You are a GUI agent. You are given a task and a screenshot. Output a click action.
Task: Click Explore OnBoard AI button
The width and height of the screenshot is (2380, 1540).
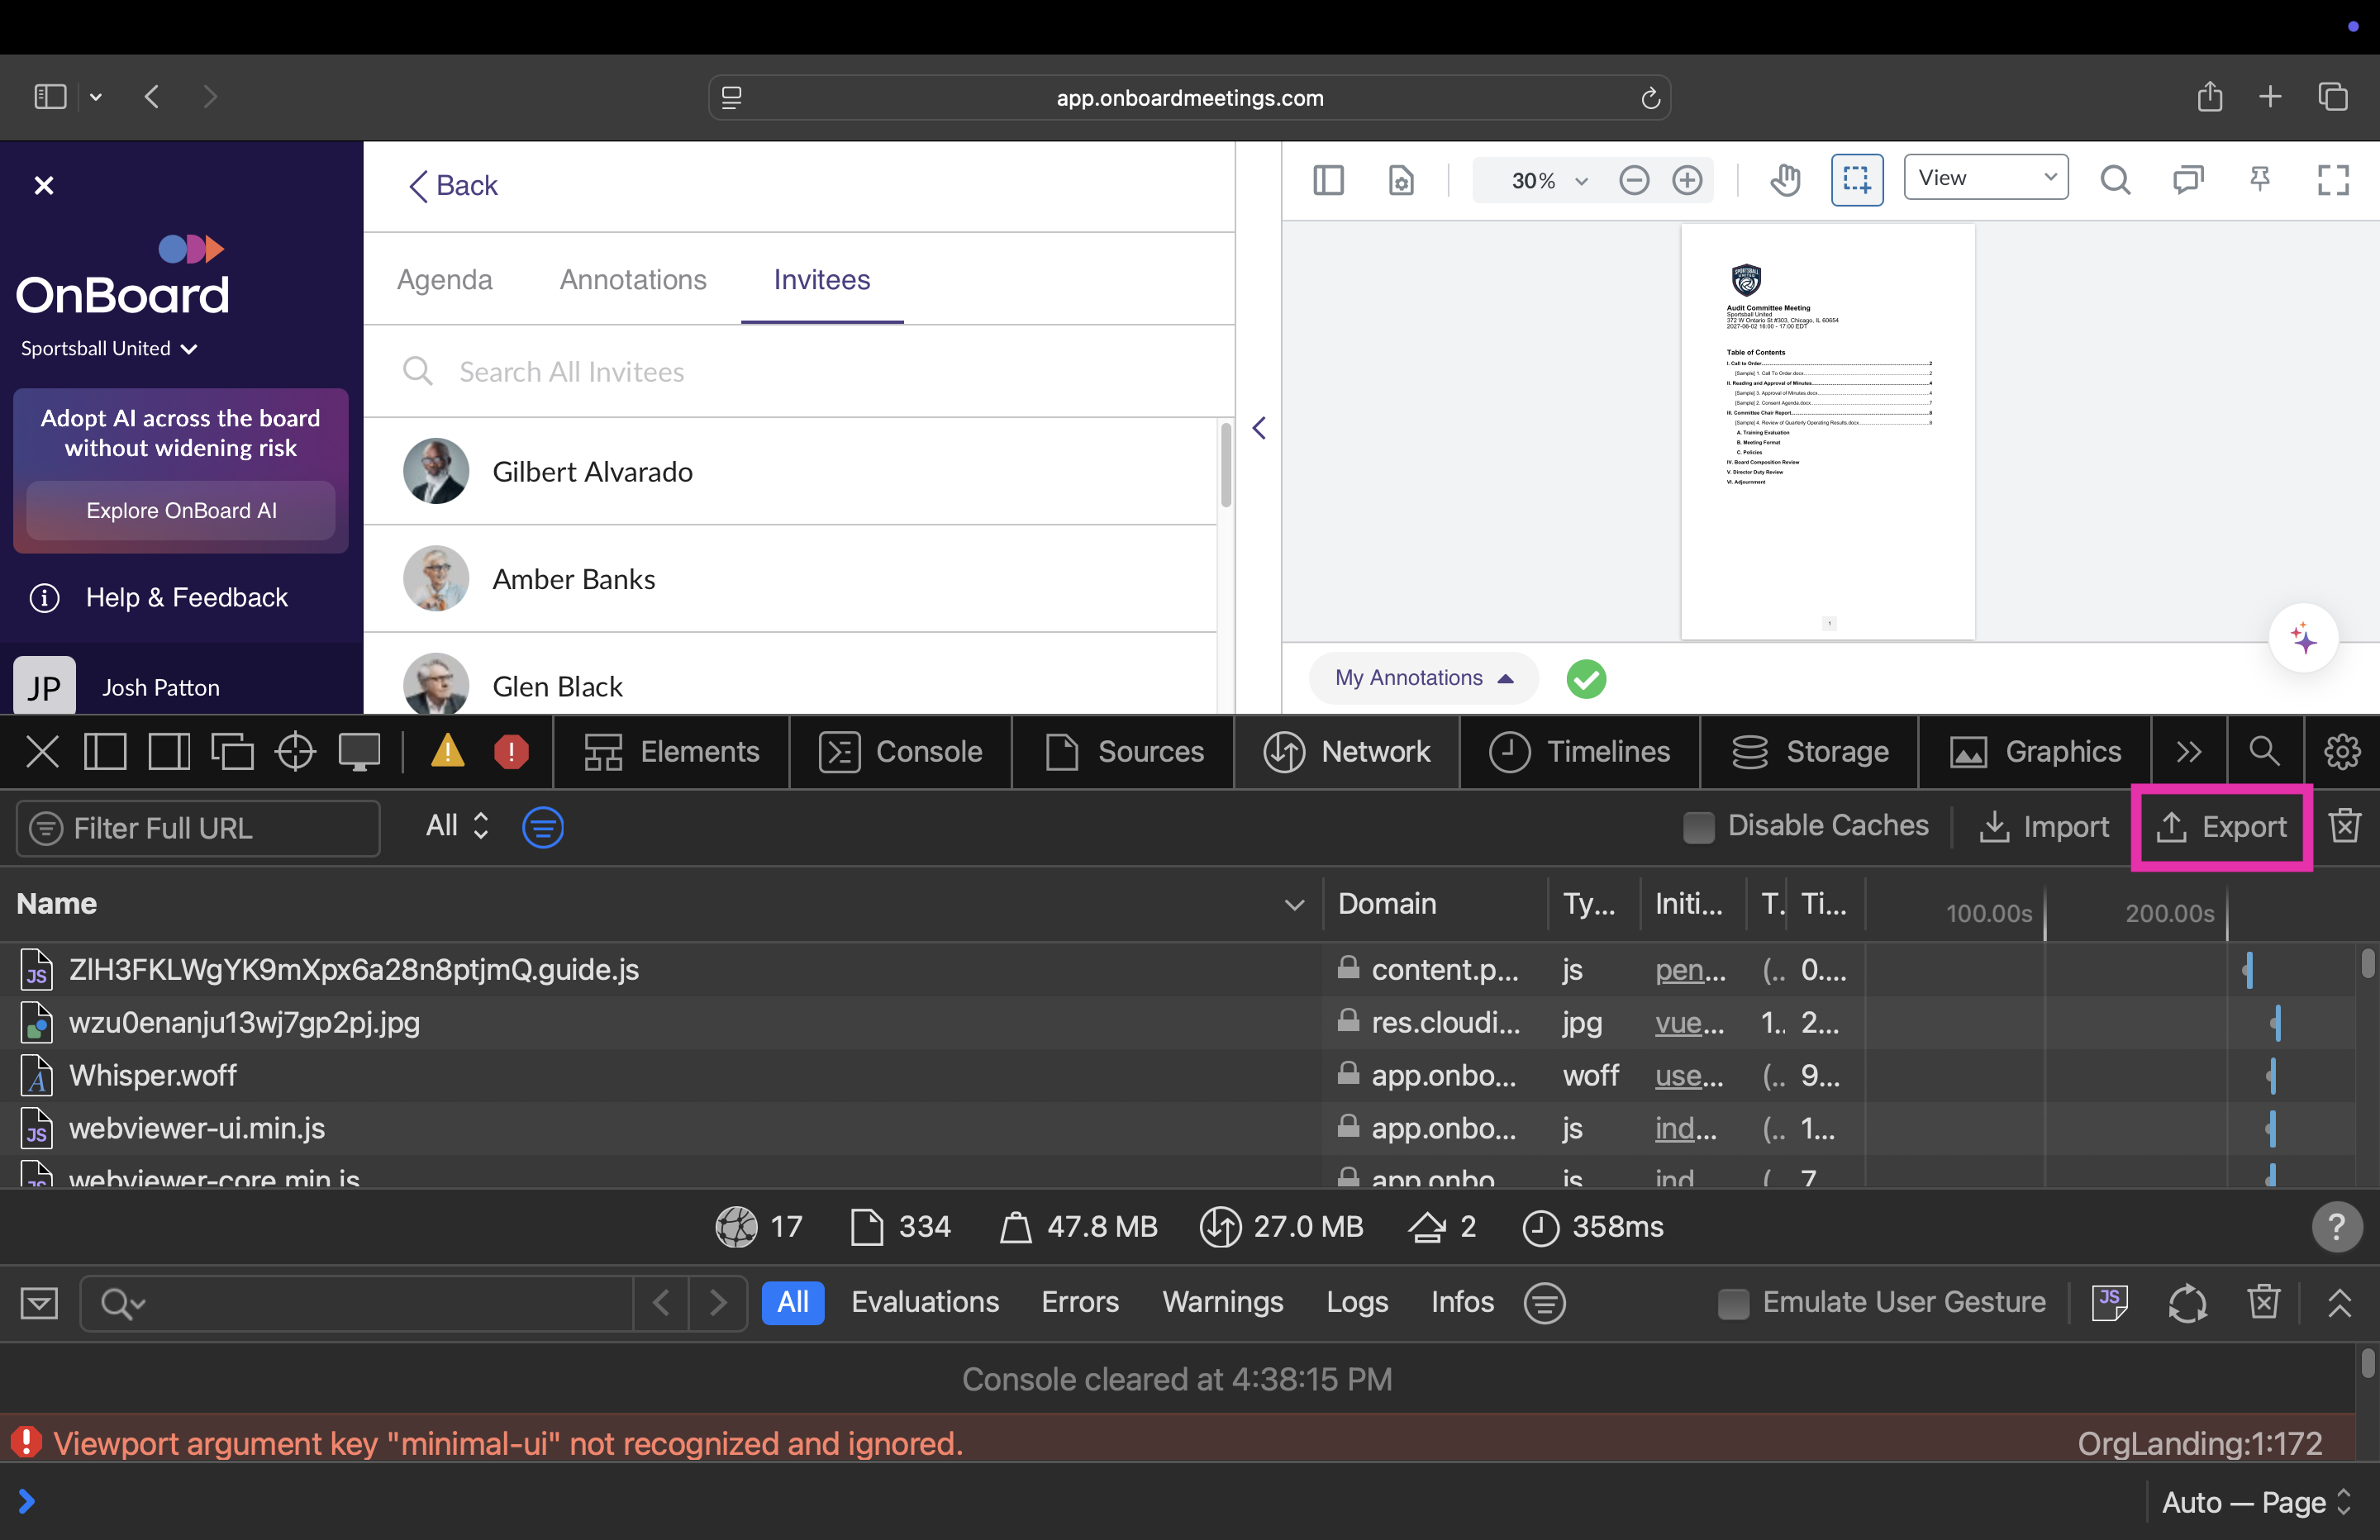[x=181, y=510]
